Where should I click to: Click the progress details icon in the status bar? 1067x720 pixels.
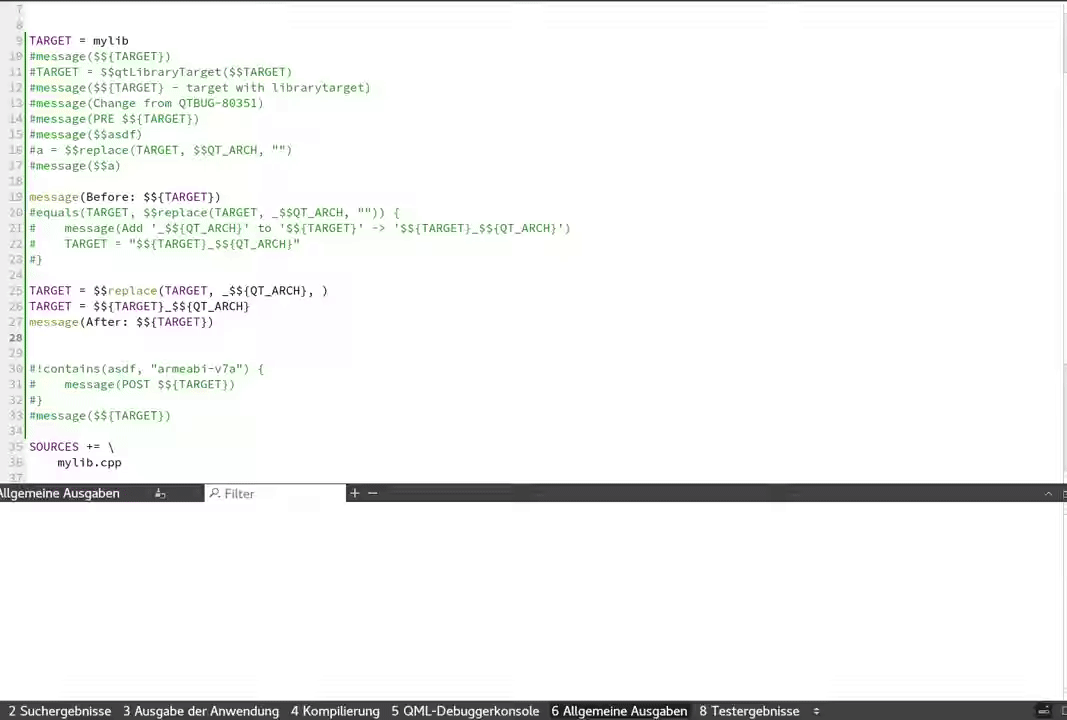(x=1045, y=711)
